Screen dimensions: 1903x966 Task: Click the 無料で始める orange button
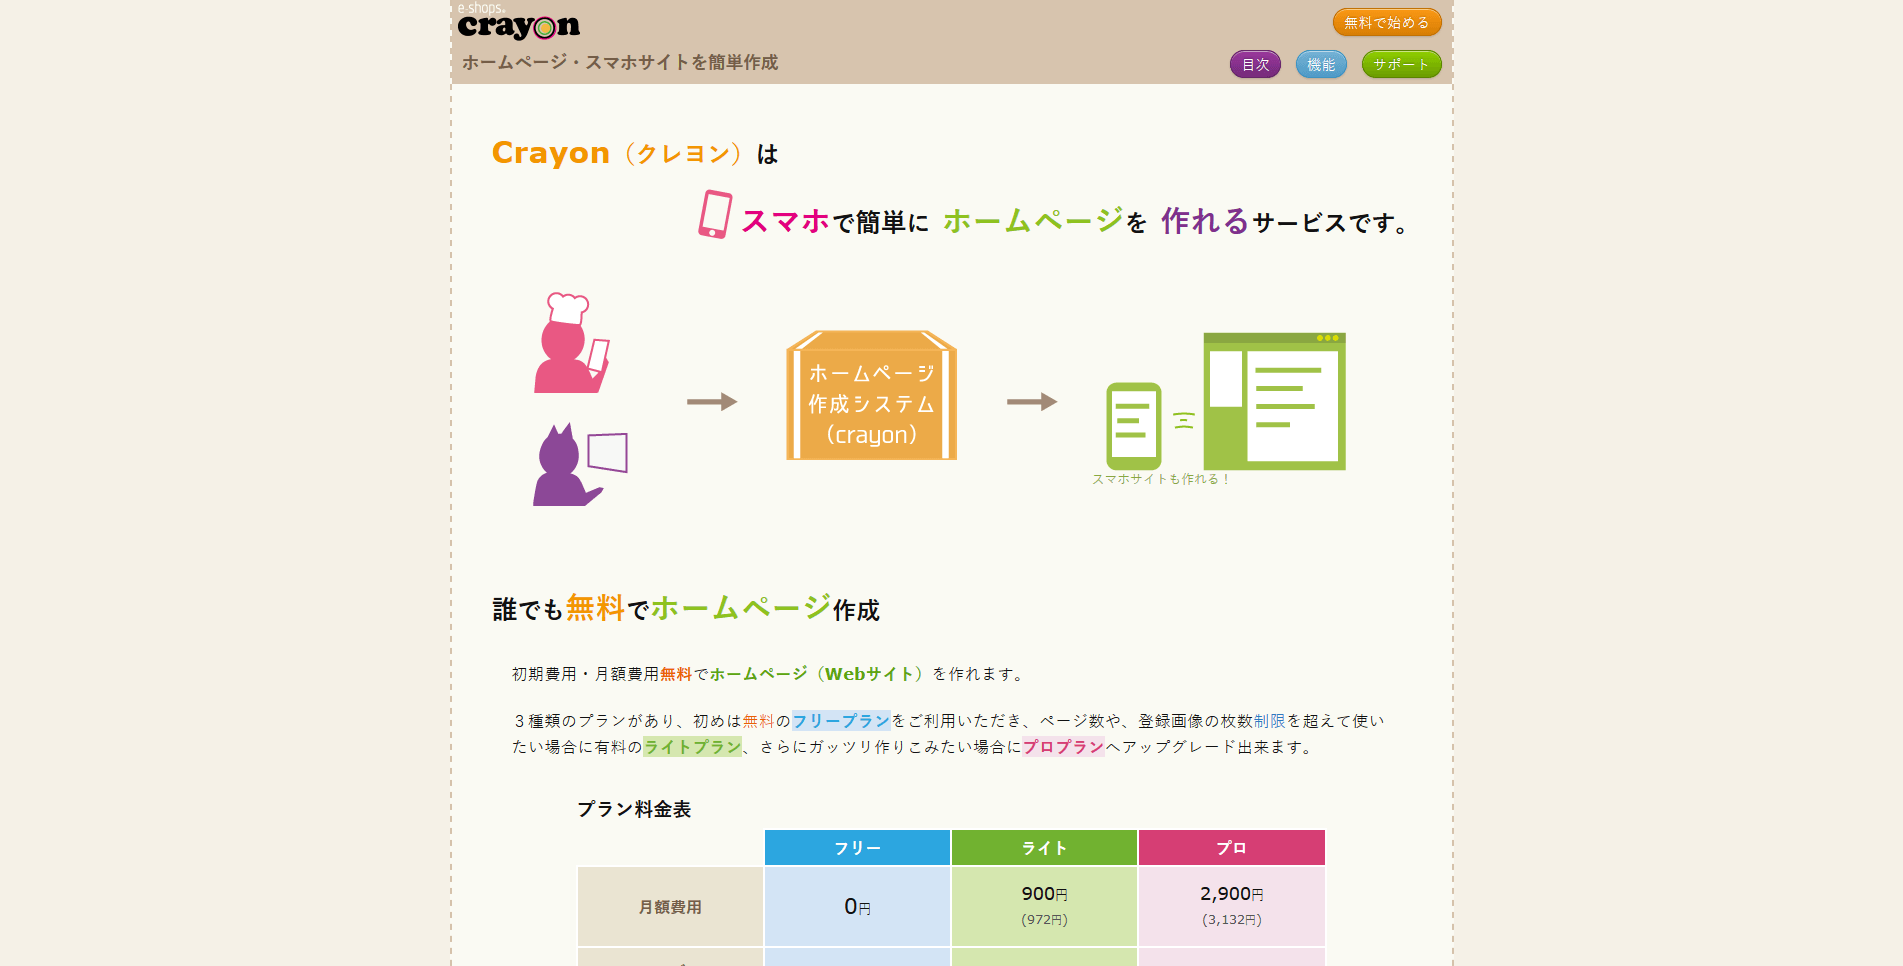click(x=1387, y=22)
